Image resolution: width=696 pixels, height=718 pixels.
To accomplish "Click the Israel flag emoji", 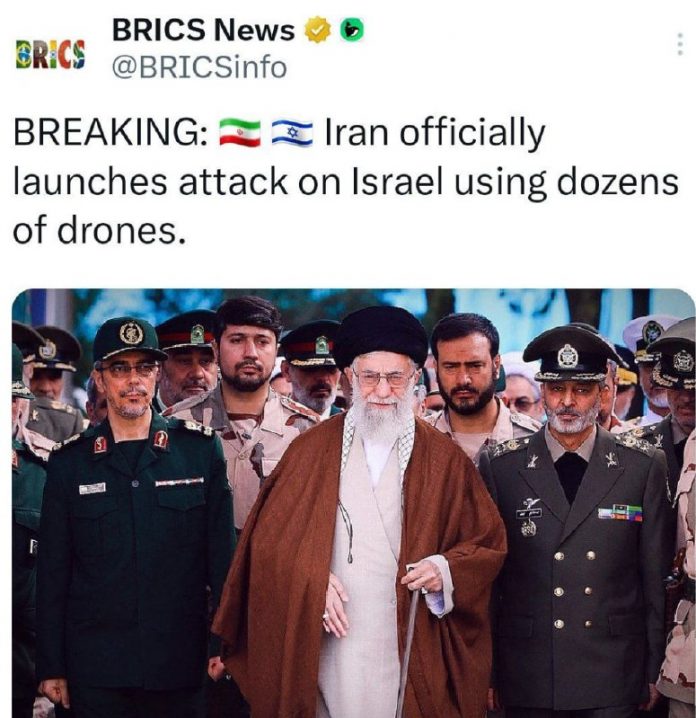I will tap(292, 132).
